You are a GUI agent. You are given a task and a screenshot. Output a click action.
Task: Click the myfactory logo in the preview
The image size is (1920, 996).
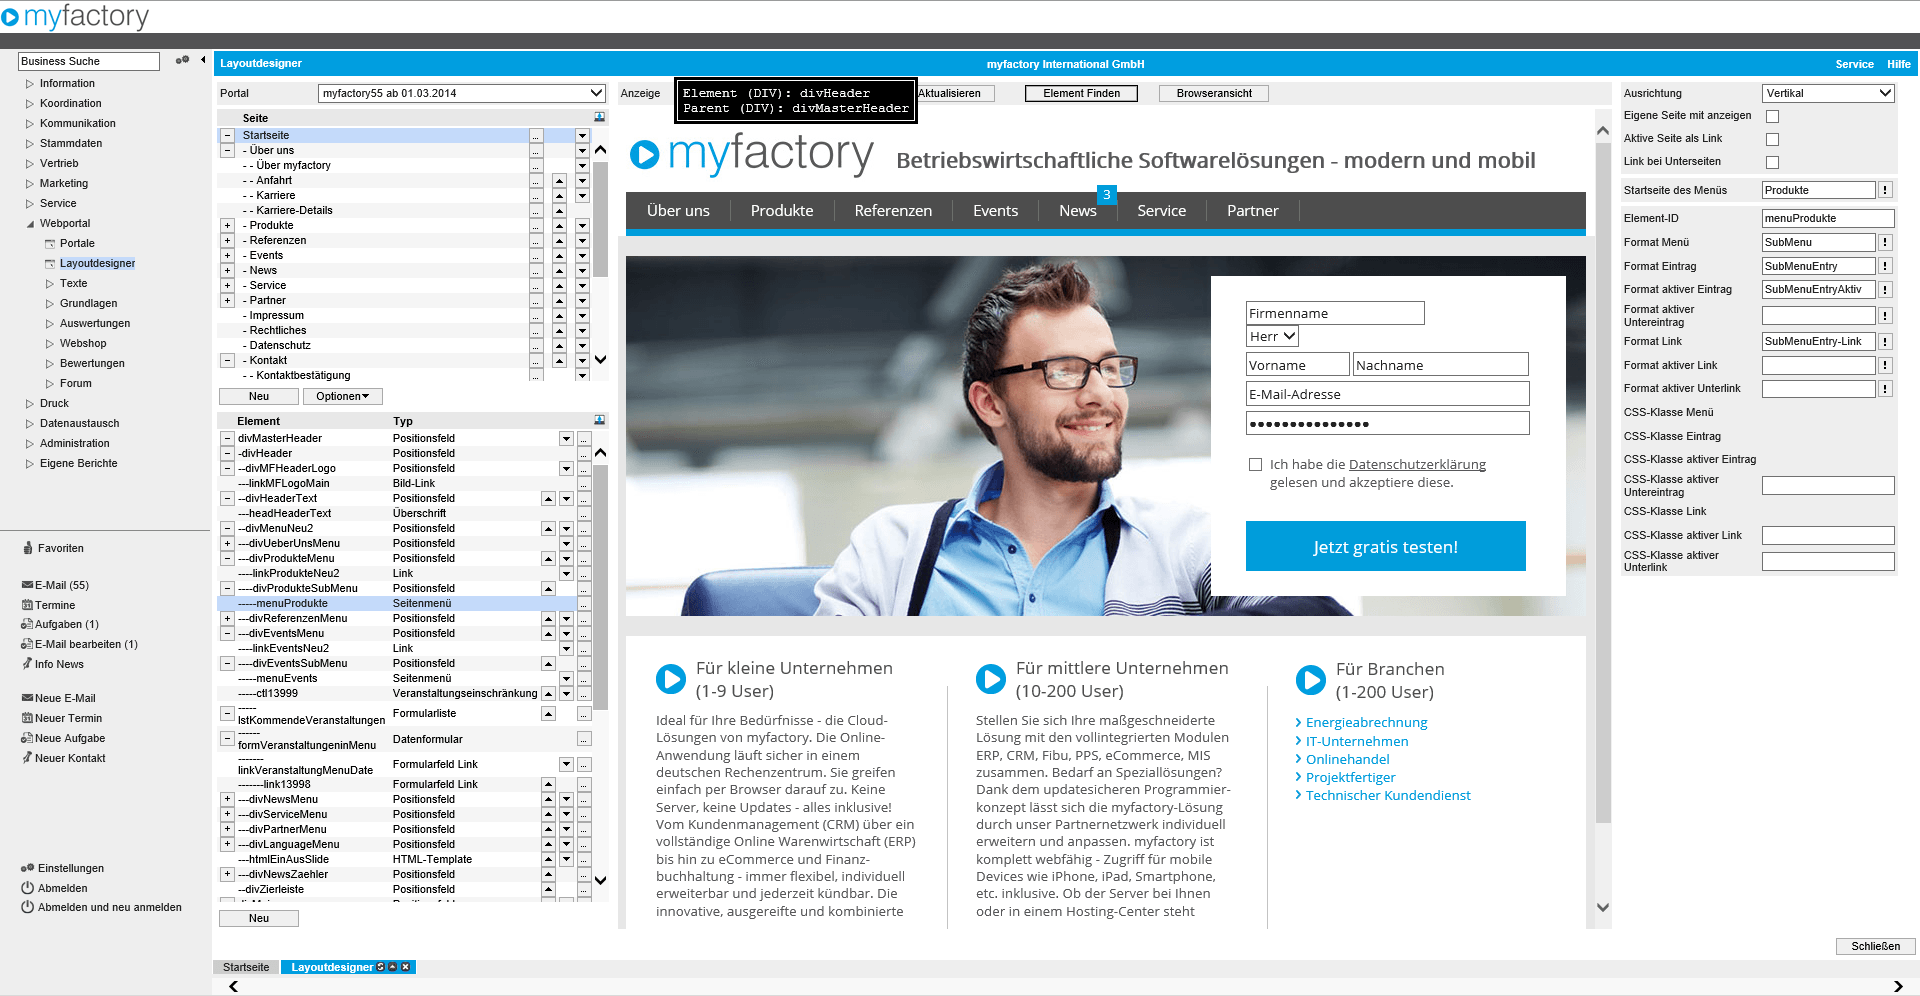coord(752,154)
